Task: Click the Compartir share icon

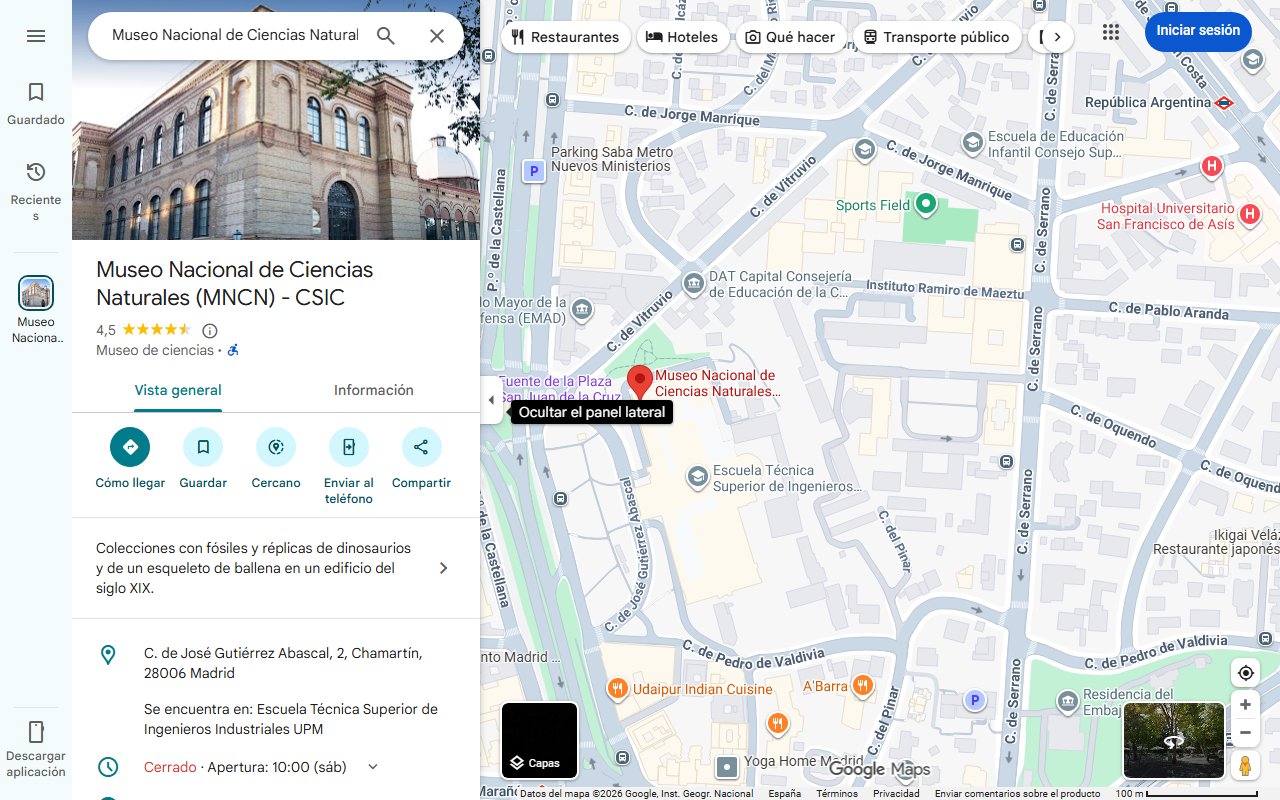Action: 421,447
